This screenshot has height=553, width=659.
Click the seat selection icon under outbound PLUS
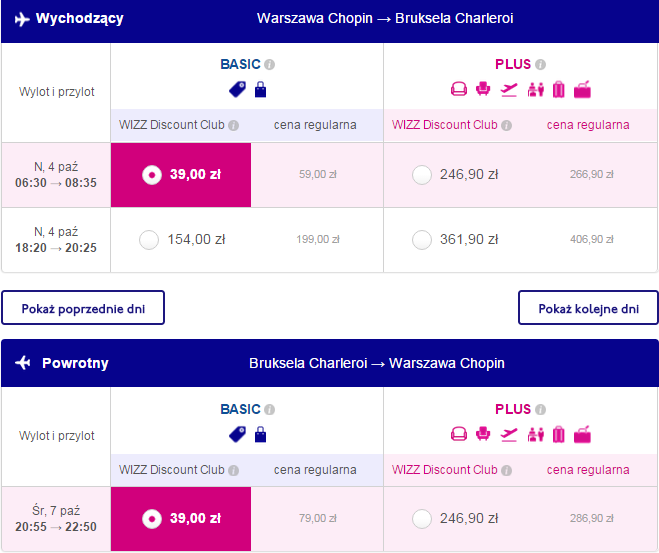483,90
